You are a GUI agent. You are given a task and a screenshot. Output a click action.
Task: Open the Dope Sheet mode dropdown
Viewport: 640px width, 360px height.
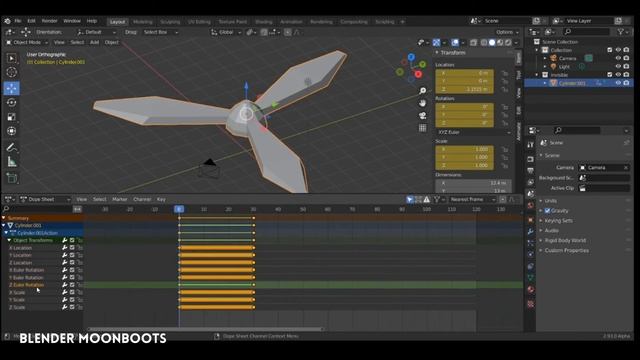pos(45,199)
